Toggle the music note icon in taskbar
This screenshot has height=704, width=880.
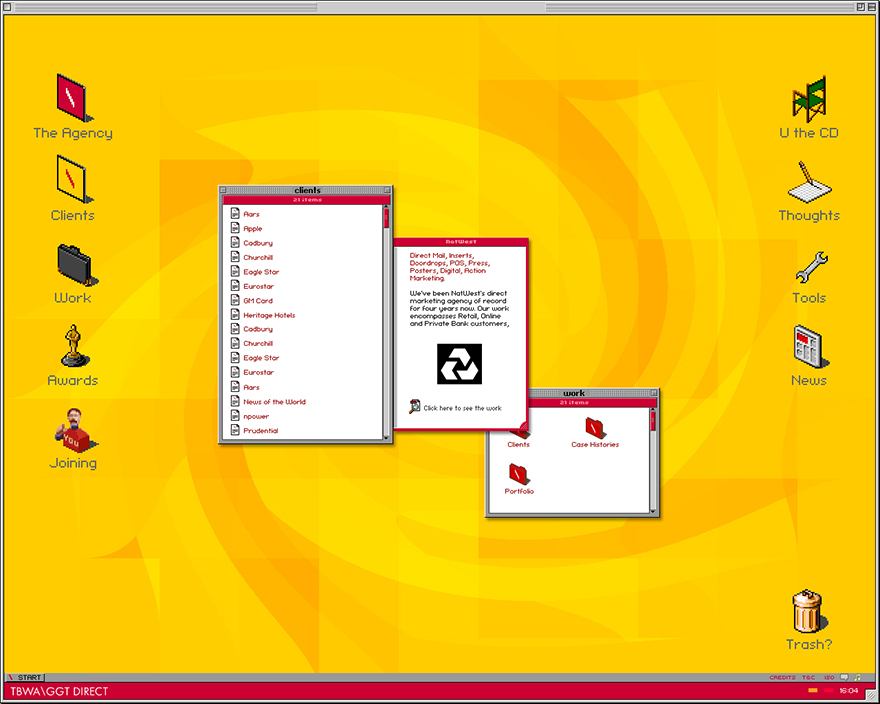(857, 677)
